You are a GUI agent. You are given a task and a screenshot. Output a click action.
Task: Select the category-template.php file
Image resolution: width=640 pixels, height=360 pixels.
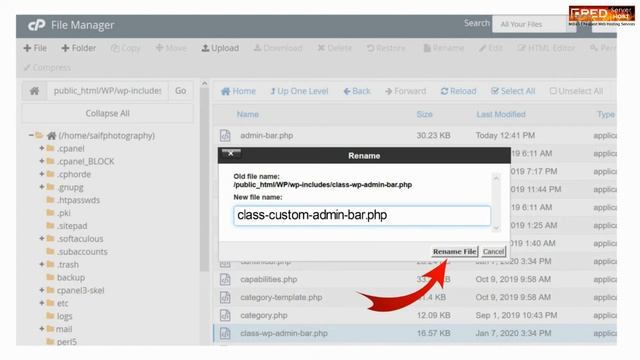(281, 297)
